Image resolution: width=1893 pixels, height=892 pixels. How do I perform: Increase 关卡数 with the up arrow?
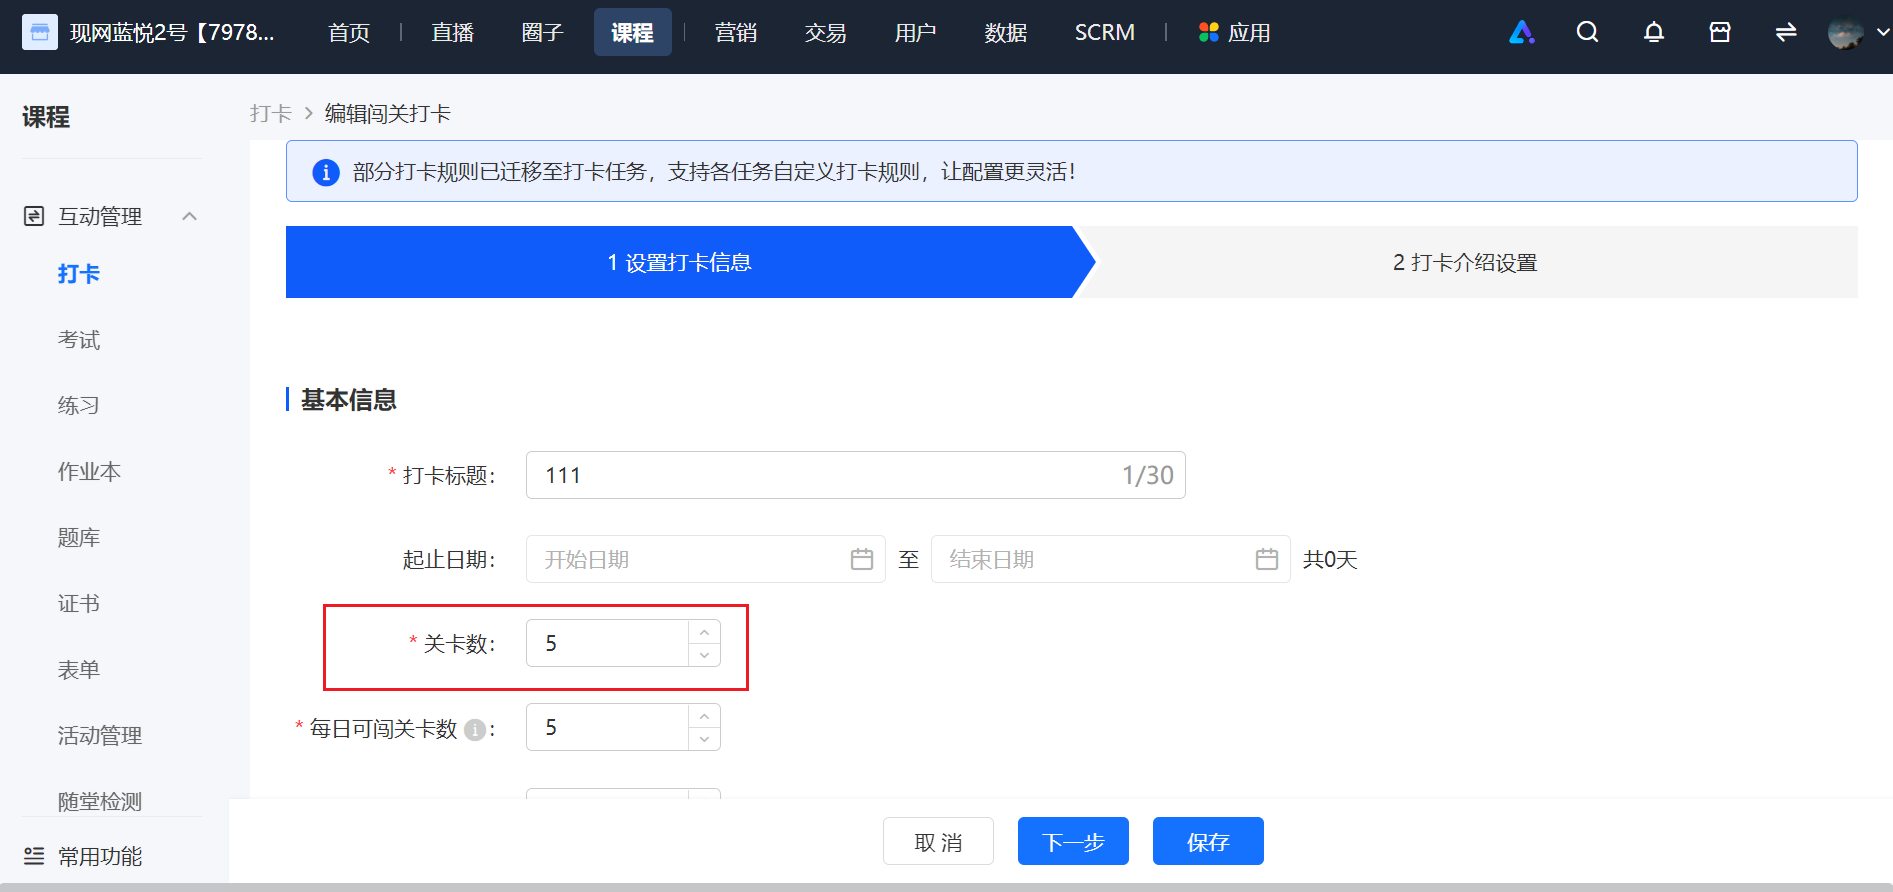click(704, 632)
